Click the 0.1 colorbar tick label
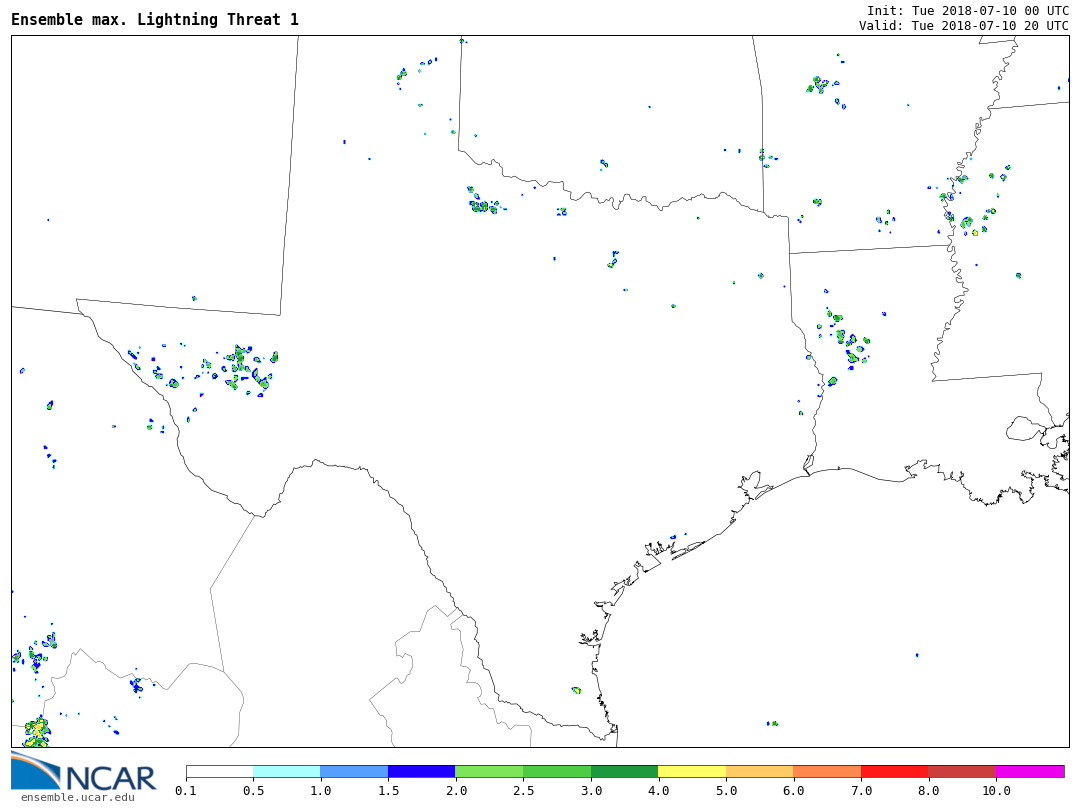Viewport: 1080px width, 810px height. coord(186,791)
